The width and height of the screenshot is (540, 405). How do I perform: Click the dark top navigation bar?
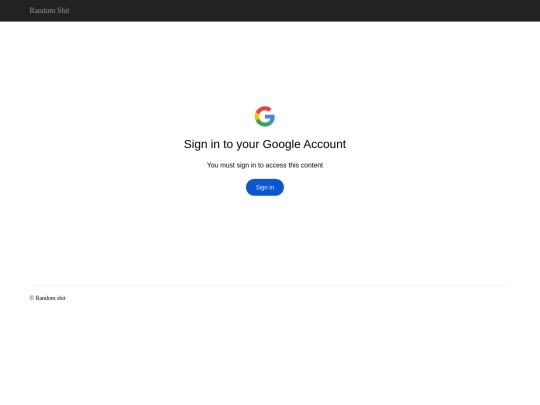(x=270, y=11)
